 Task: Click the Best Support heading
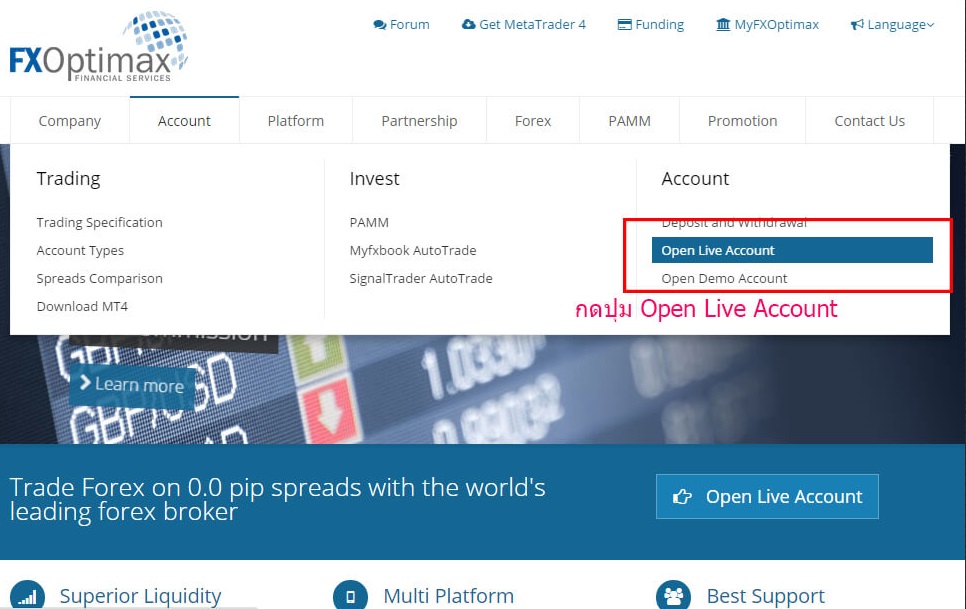click(766, 596)
